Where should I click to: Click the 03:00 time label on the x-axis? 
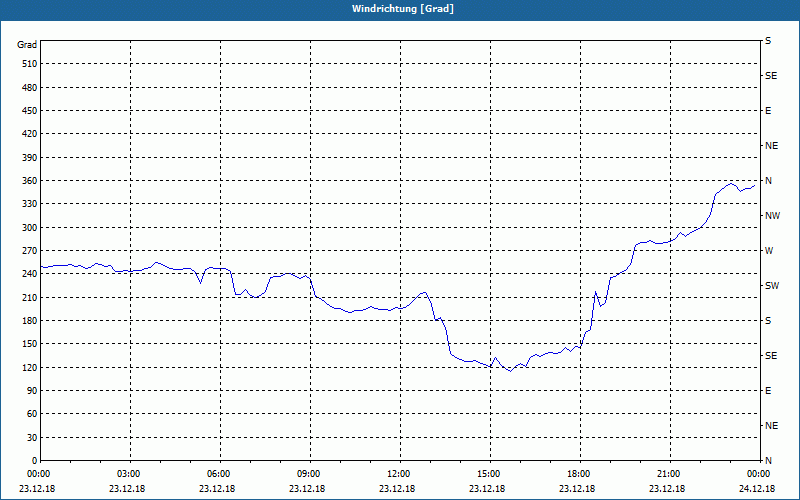point(131,474)
